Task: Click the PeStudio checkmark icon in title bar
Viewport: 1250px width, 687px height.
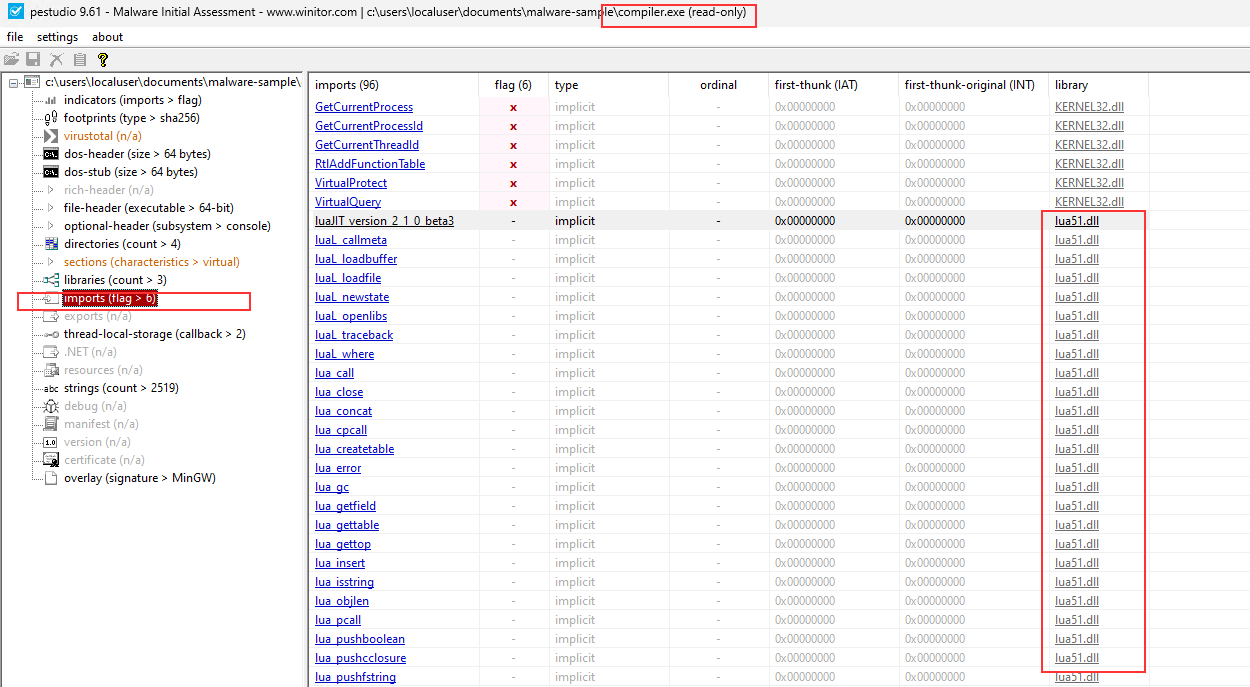Action: [14, 11]
